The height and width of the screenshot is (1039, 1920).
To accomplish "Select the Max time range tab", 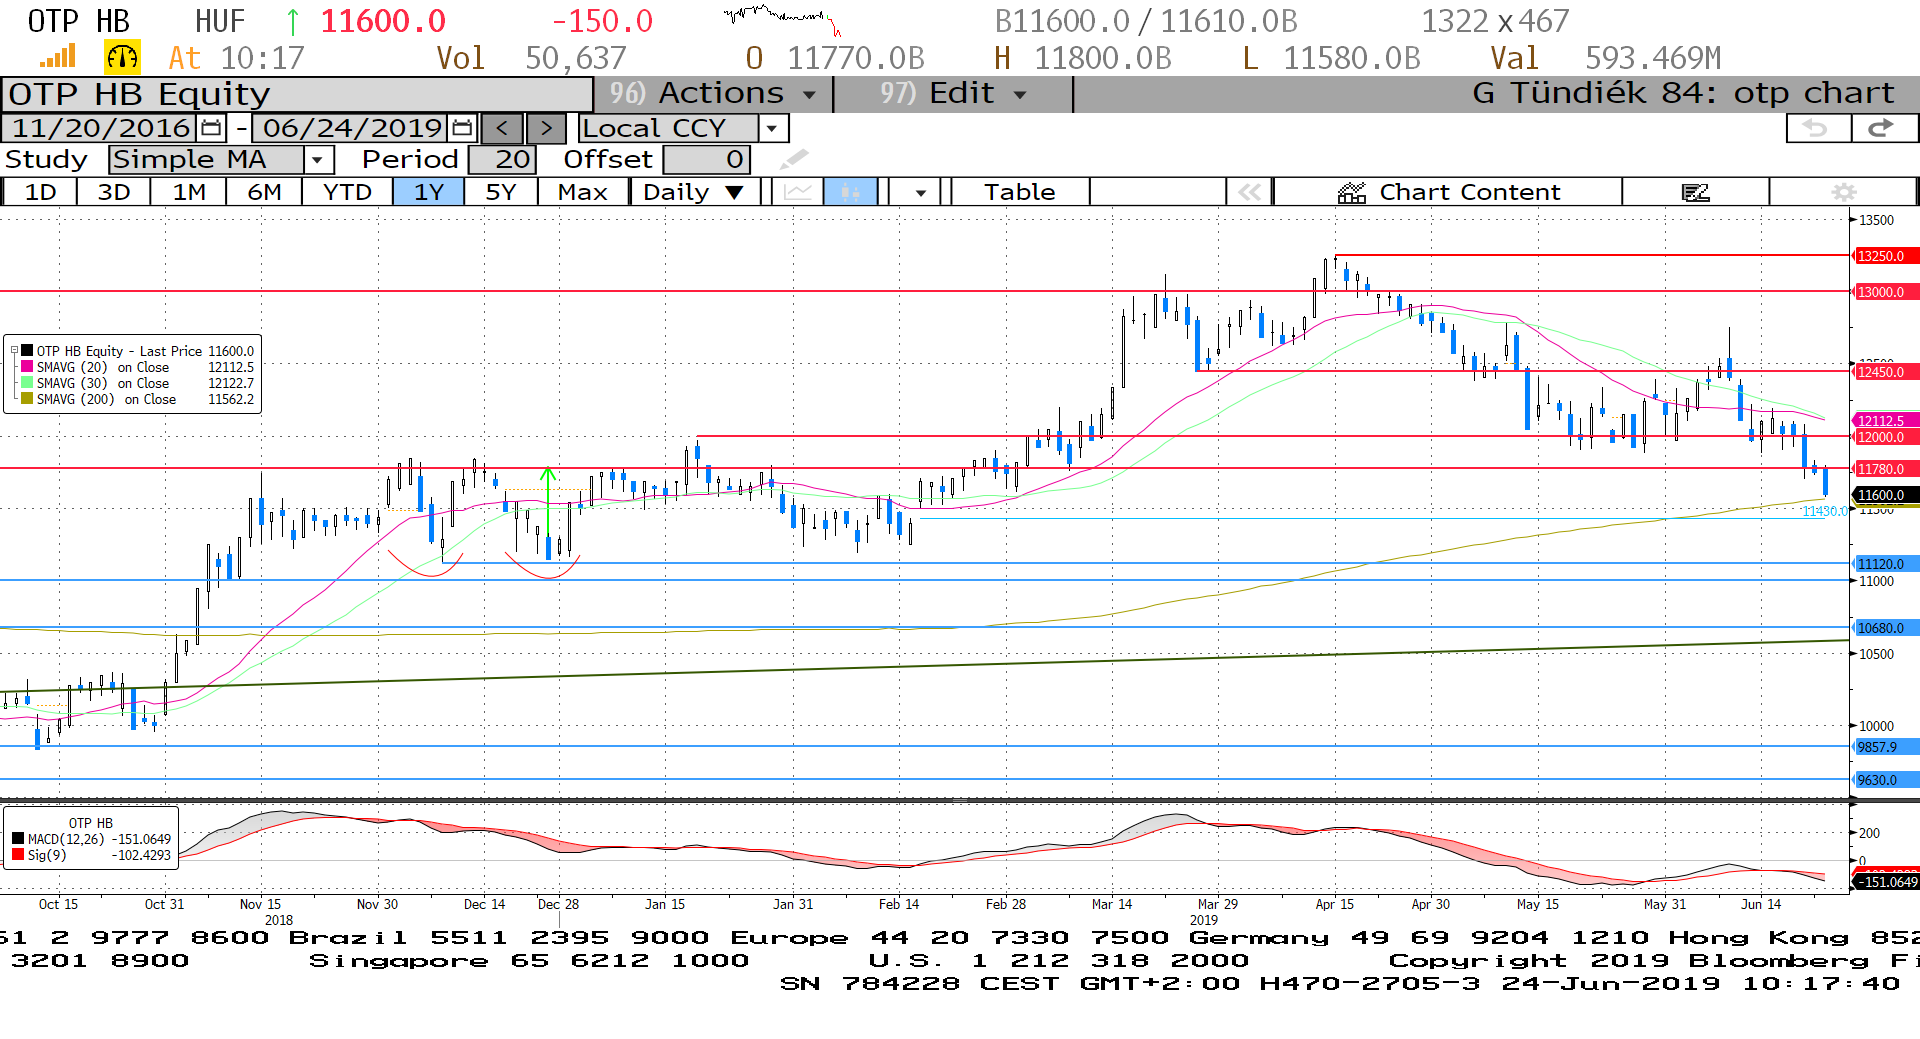I will tap(583, 192).
